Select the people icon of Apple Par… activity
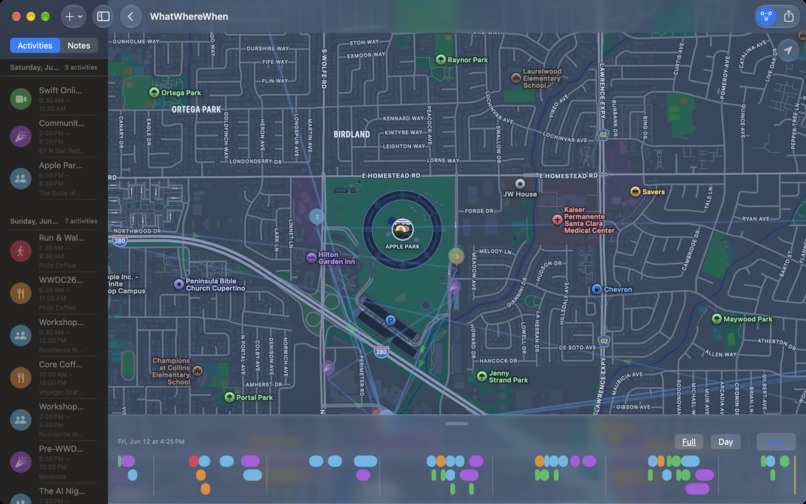This screenshot has width=806, height=504. pos(21,178)
